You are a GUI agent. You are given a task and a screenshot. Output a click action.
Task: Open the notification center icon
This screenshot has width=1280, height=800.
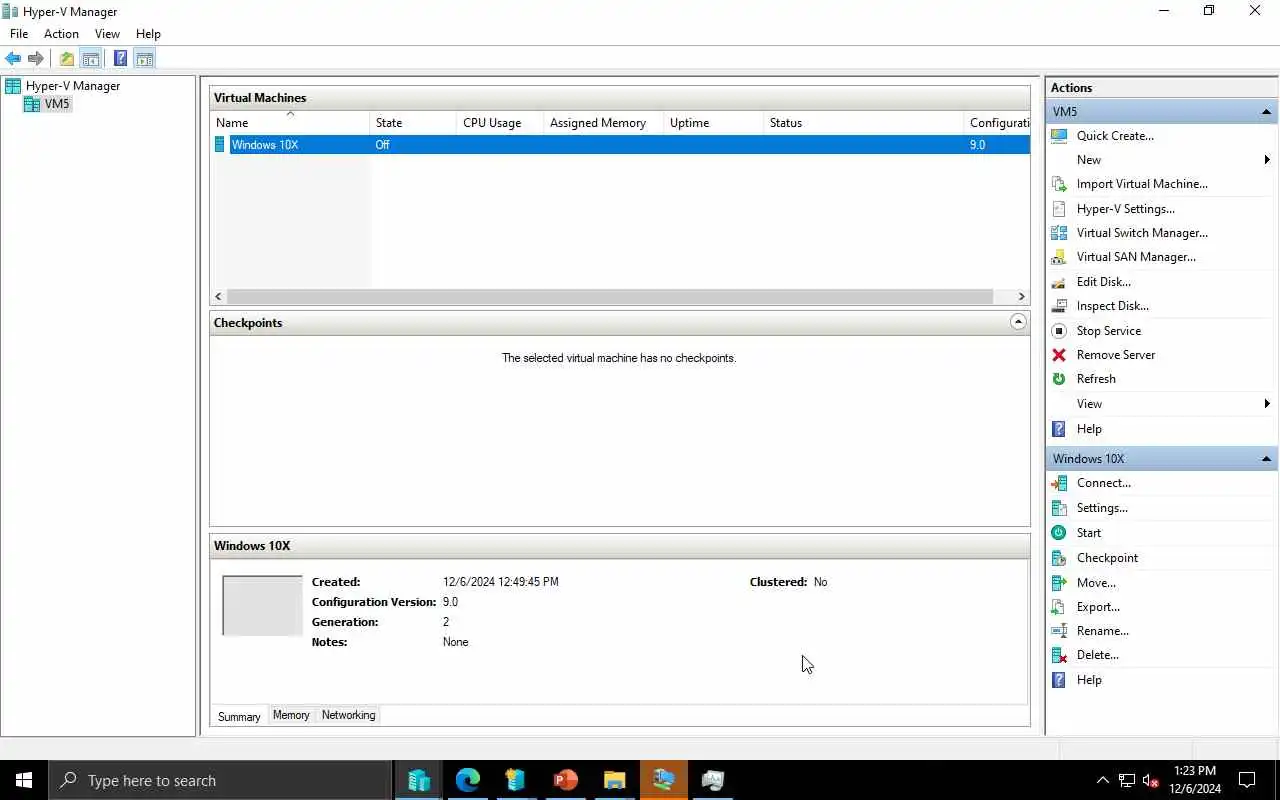[1247, 780]
